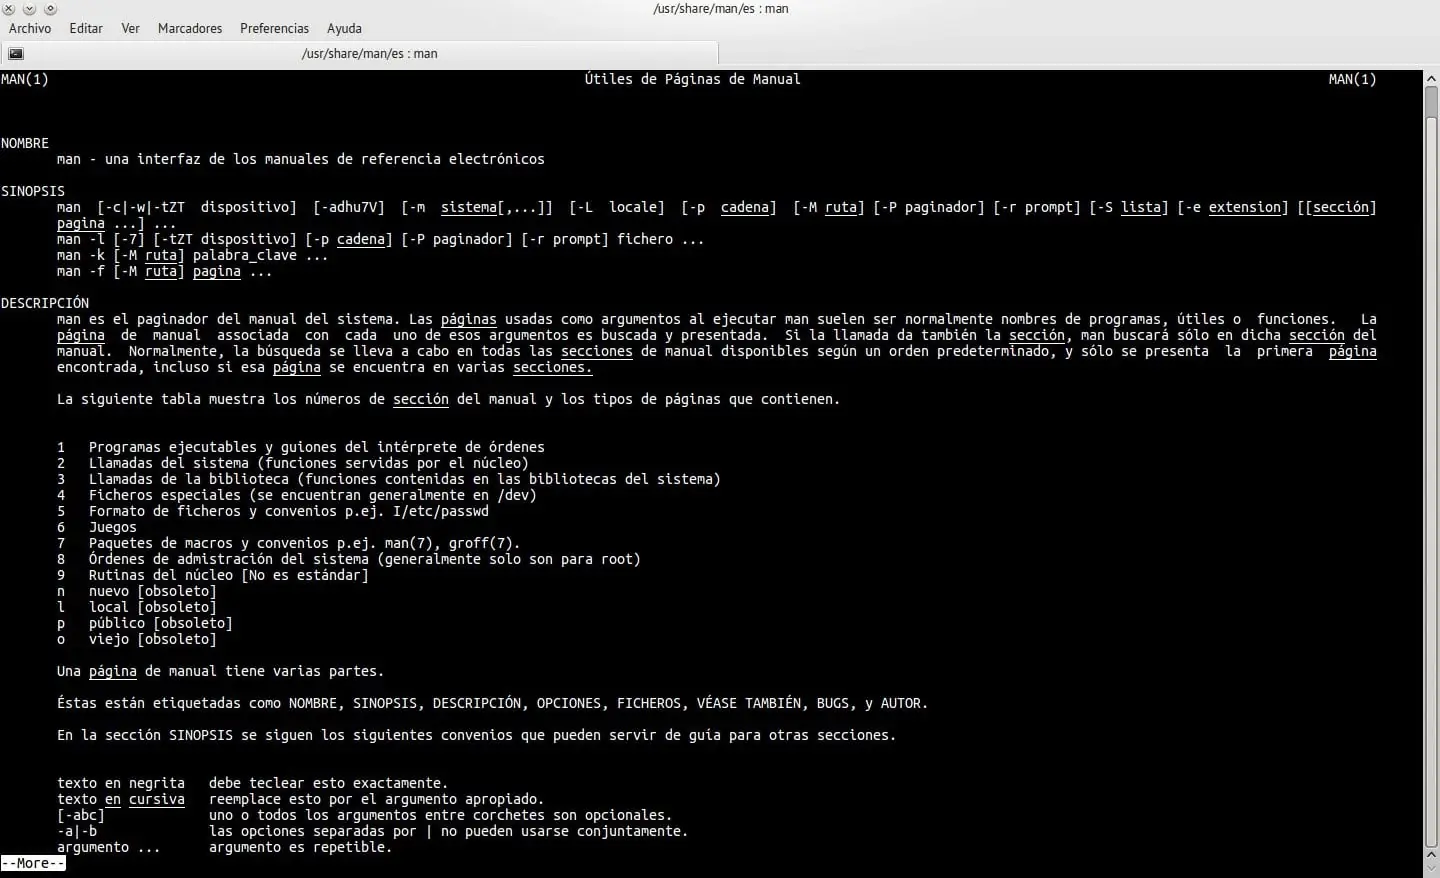Click the row '8 Órdenes de admistración del sistema'

[x=349, y=559]
